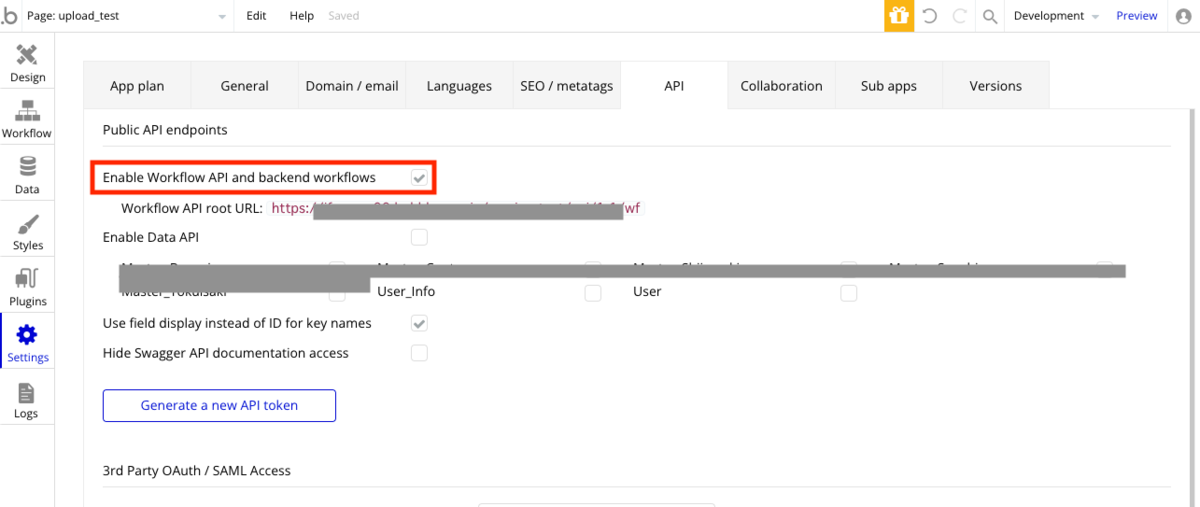
Task: Click the Preview link
Action: 1137,16
